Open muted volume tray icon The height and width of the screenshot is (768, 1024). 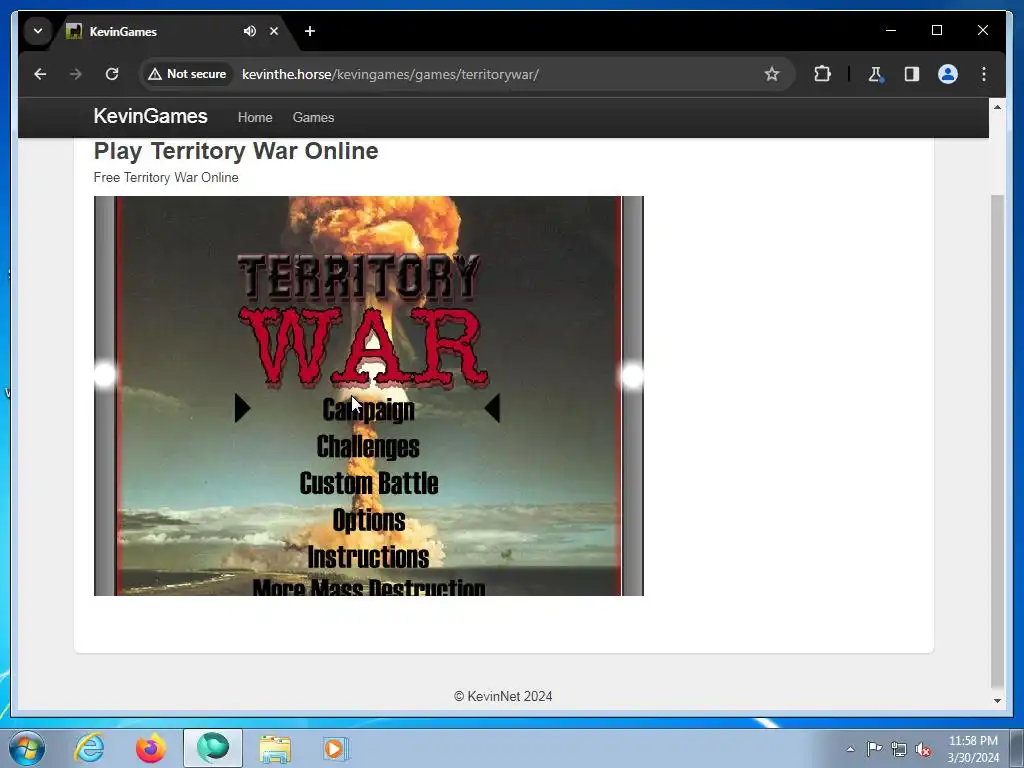(x=923, y=749)
